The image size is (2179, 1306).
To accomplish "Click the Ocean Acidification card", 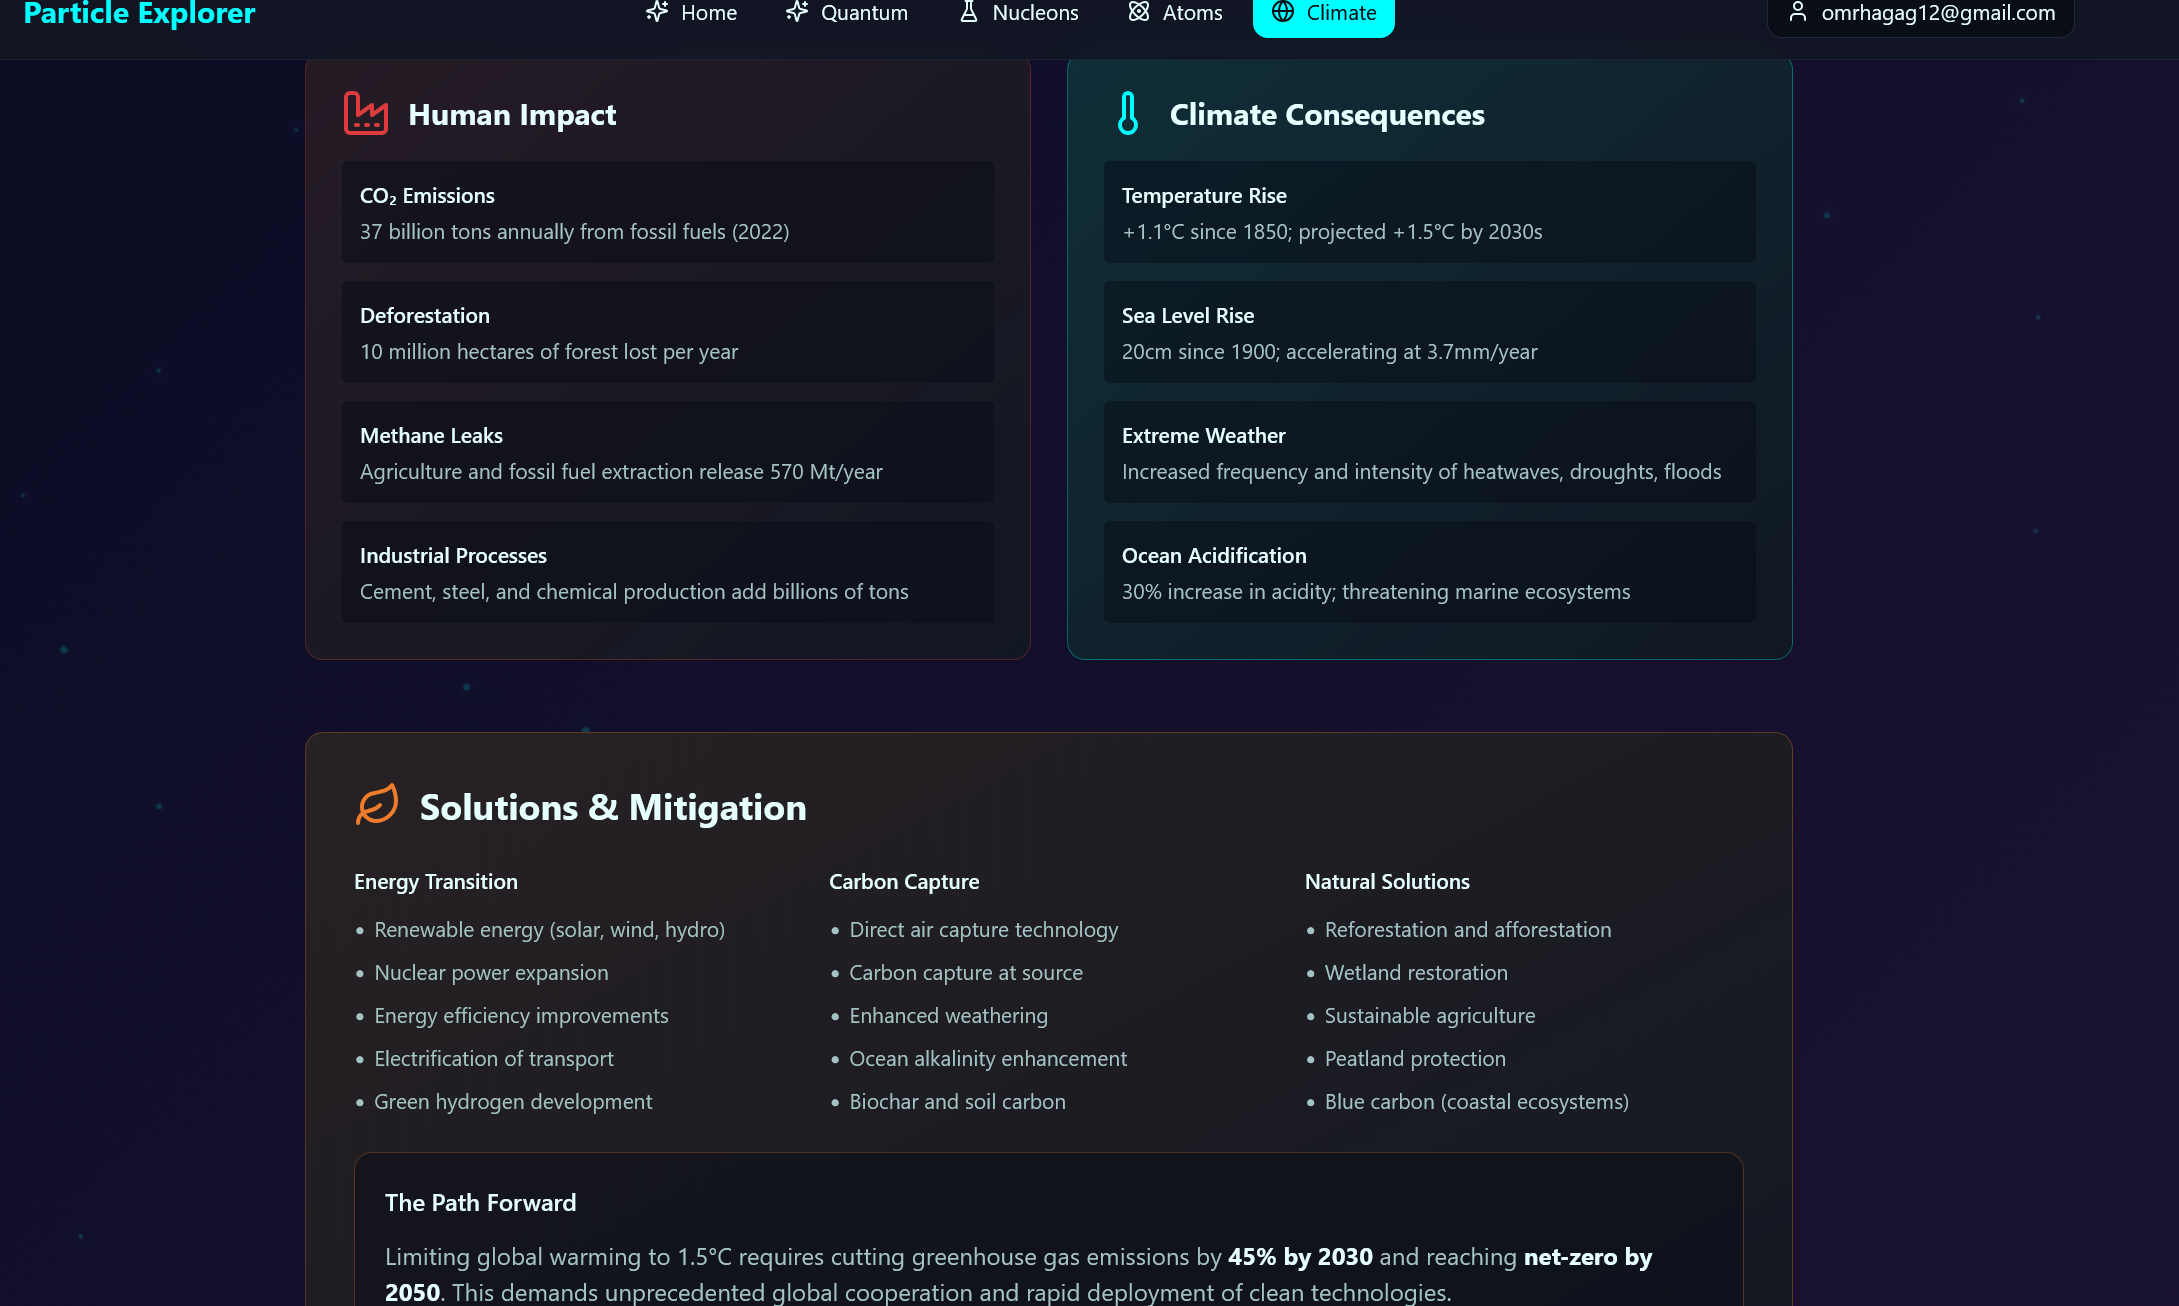I will (x=1429, y=572).
